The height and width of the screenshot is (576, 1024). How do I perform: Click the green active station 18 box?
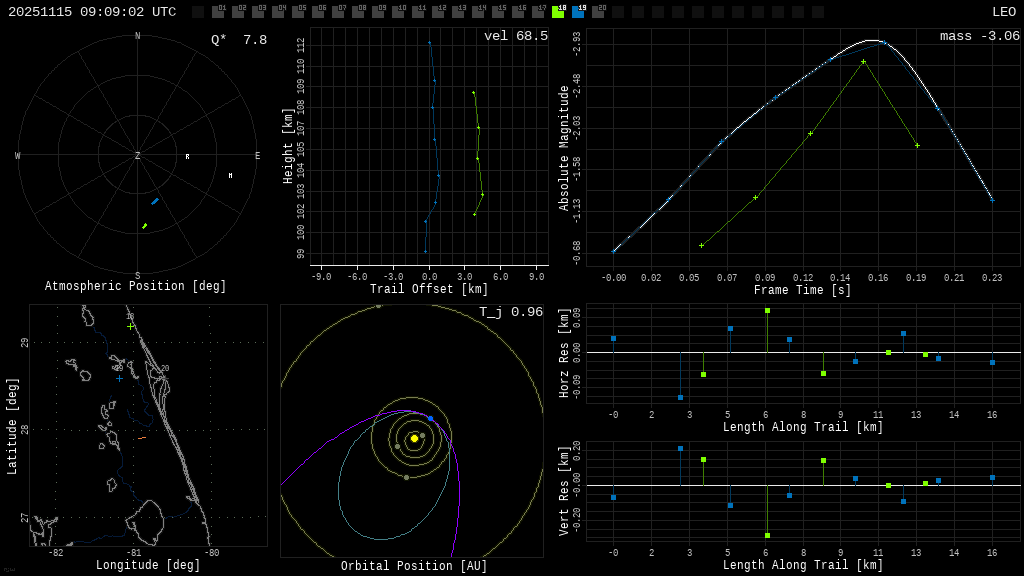click(558, 11)
